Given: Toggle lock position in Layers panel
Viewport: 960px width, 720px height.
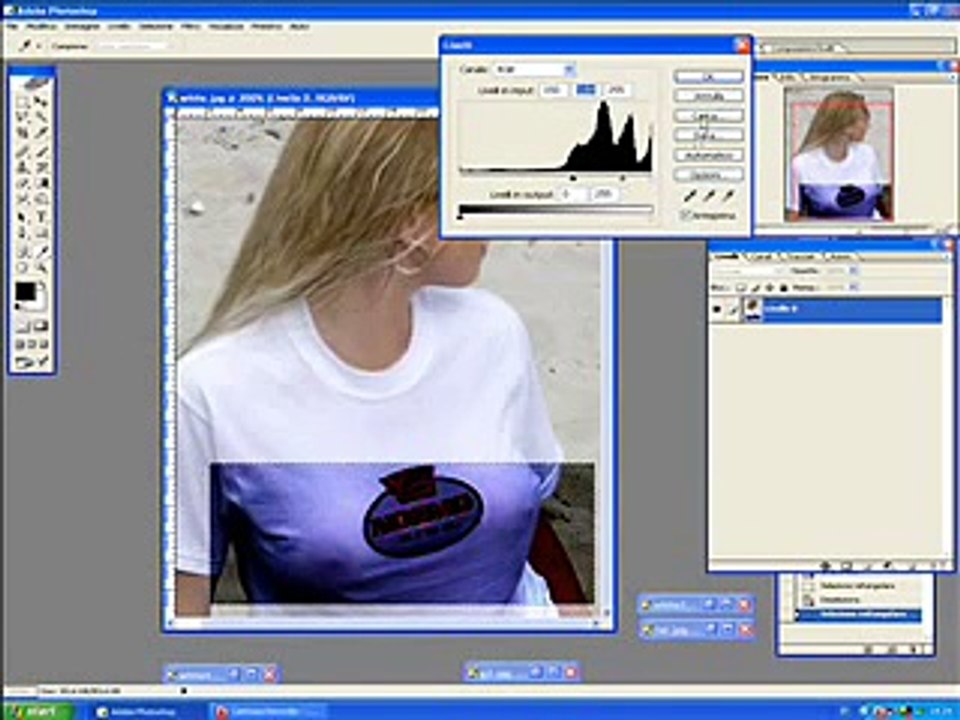Looking at the screenshot, I should 770,288.
